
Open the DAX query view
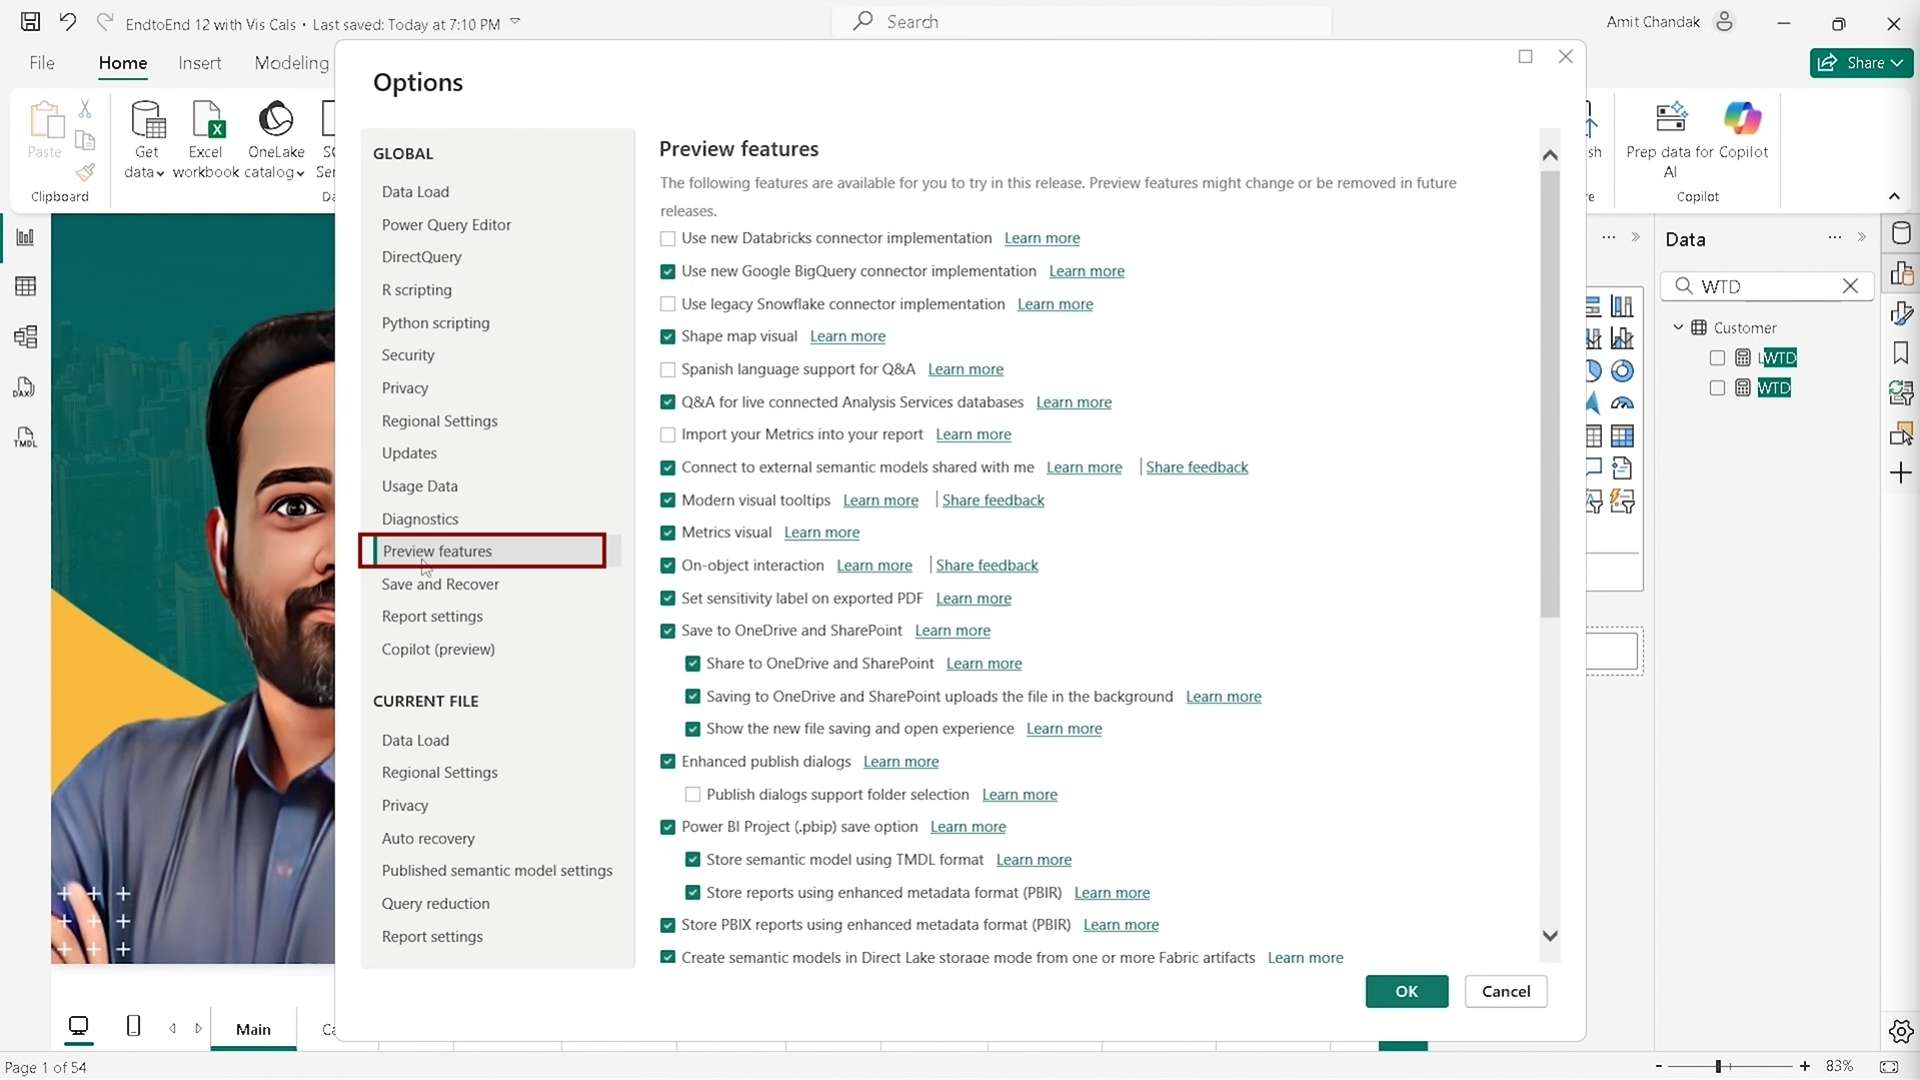point(25,388)
